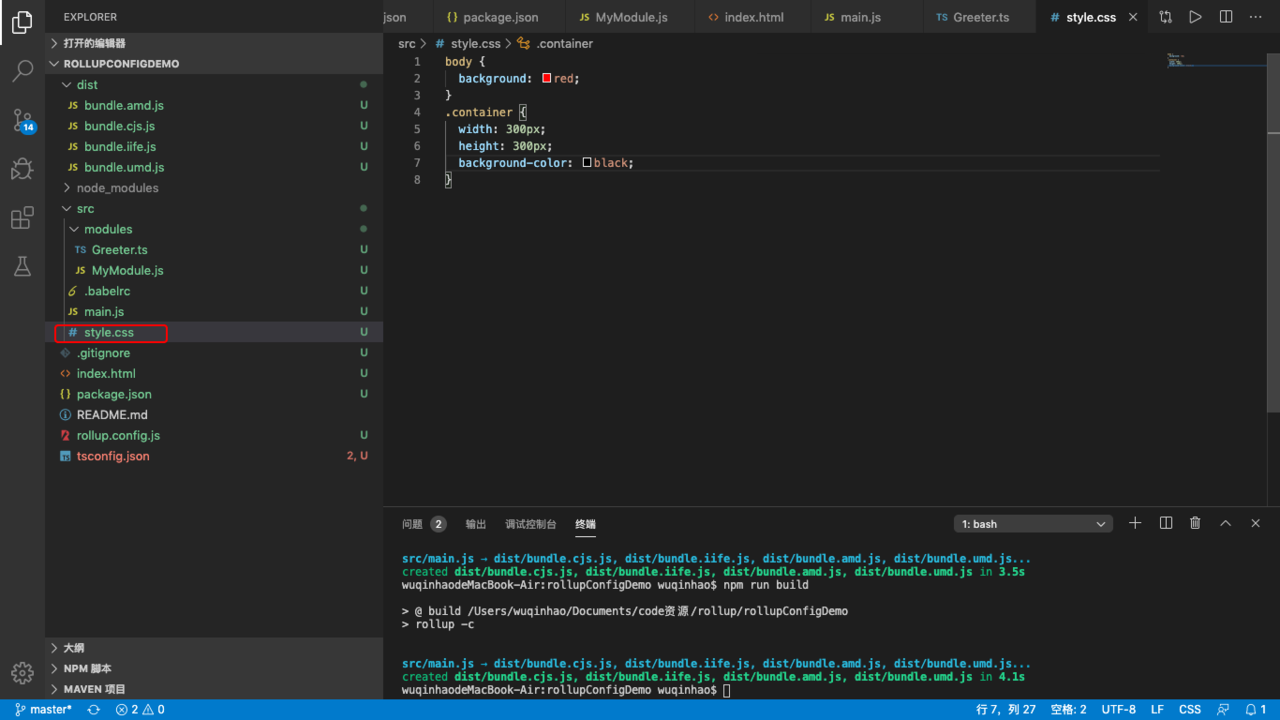Open README.md in explorer
This screenshot has height=720, width=1280.
tap(214, 415)
